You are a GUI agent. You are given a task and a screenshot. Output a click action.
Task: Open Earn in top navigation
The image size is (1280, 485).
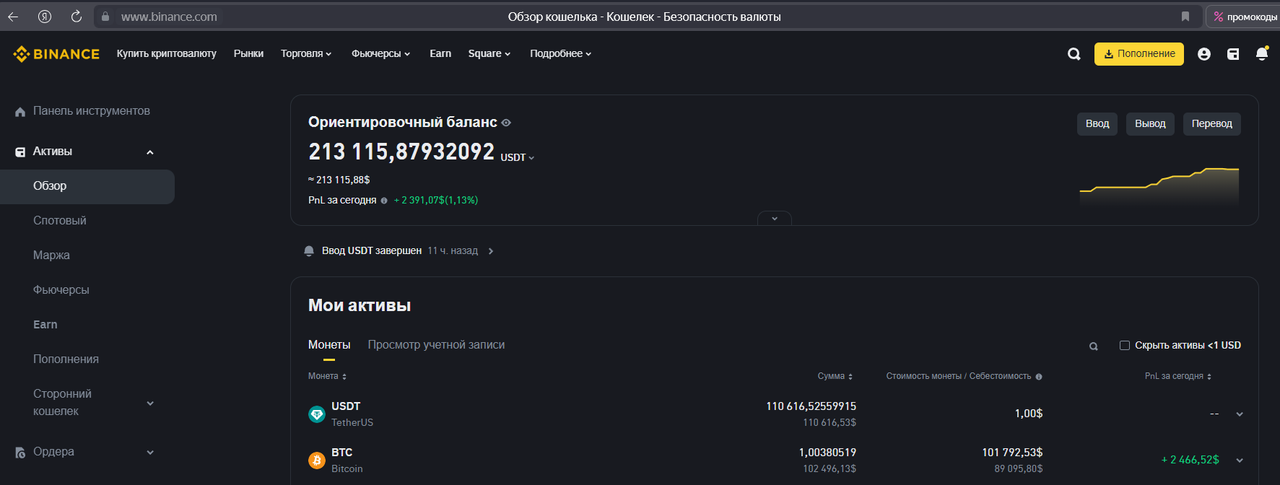(440, 54)
